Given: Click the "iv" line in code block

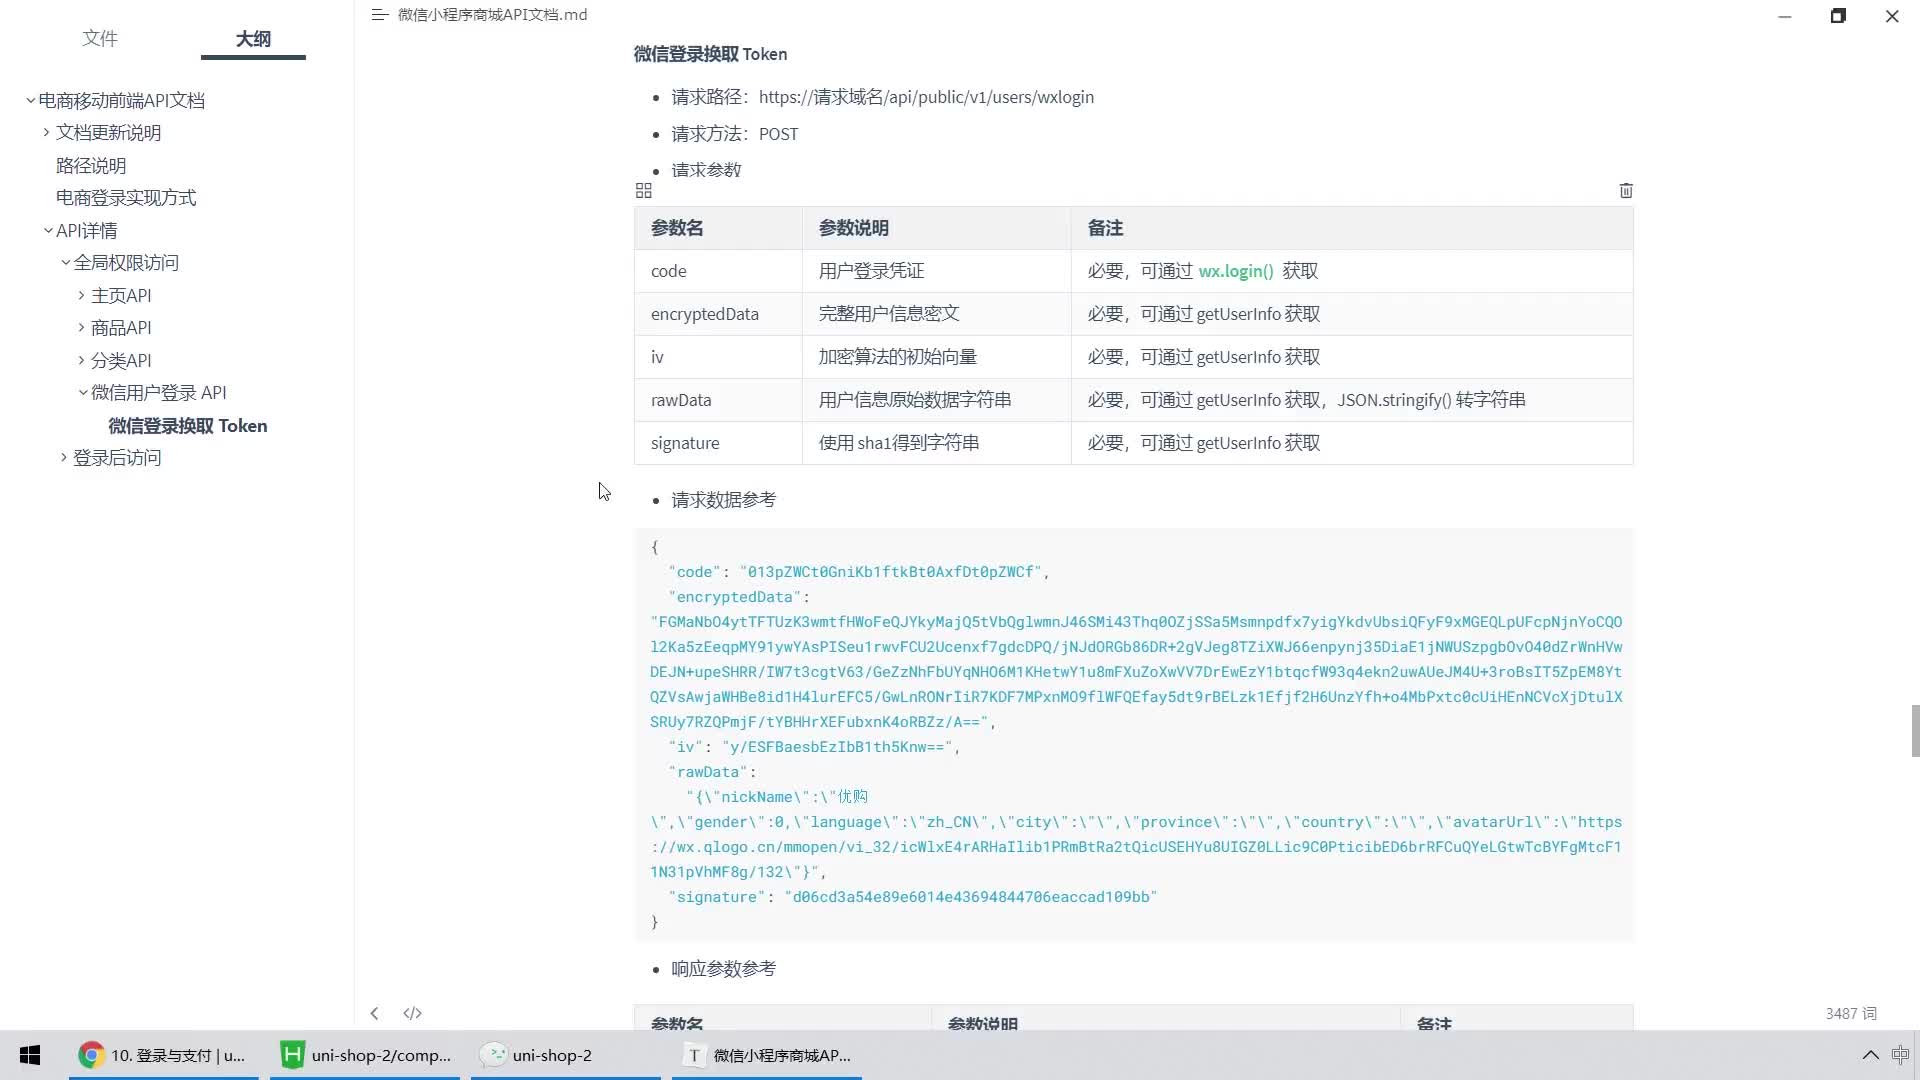Looking at the screenshot, I should (814, 747).
